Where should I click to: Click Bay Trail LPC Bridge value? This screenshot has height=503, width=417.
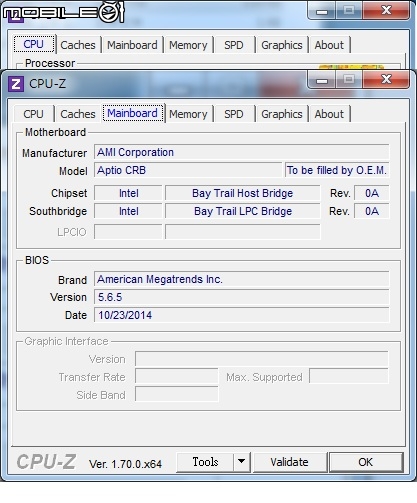[x=242, y=211]
